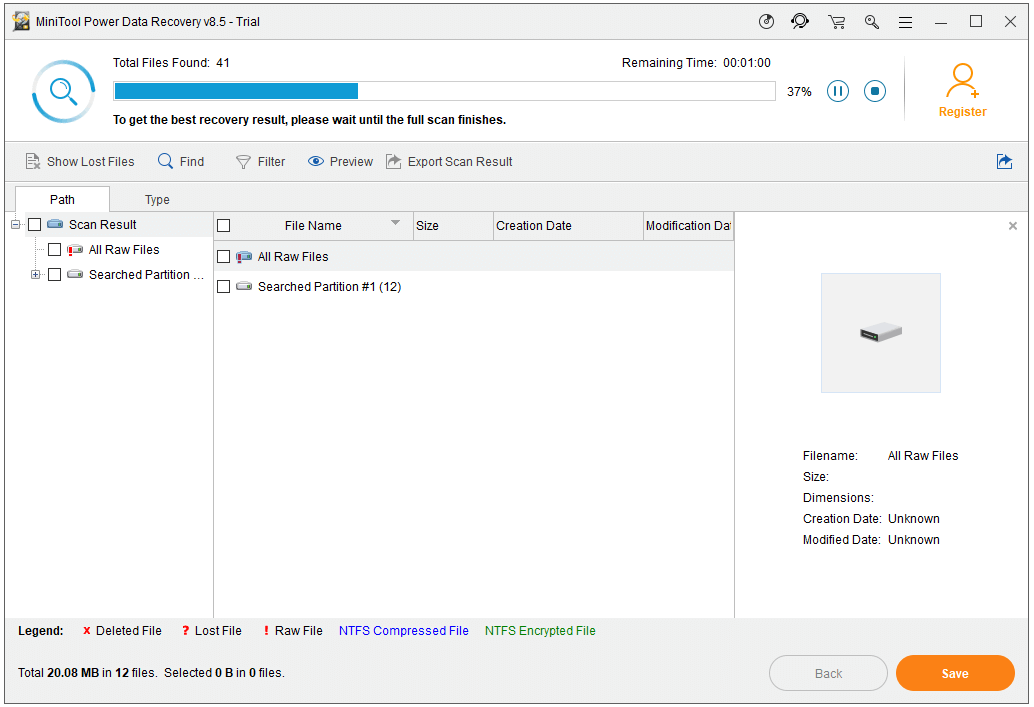Select the Path tab
This screenshot has width=1034, height=707.
click(x=62, y=199)
